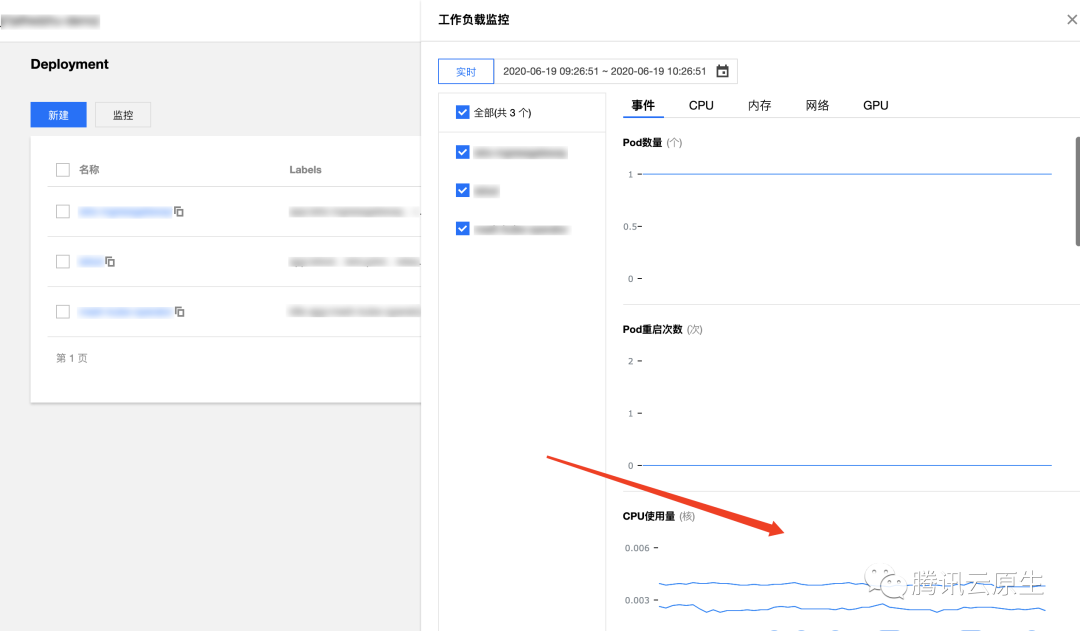The image size is (1080, 631).
Task: Click the monitoring panel vertical scrollbar
Action: 1077,191
